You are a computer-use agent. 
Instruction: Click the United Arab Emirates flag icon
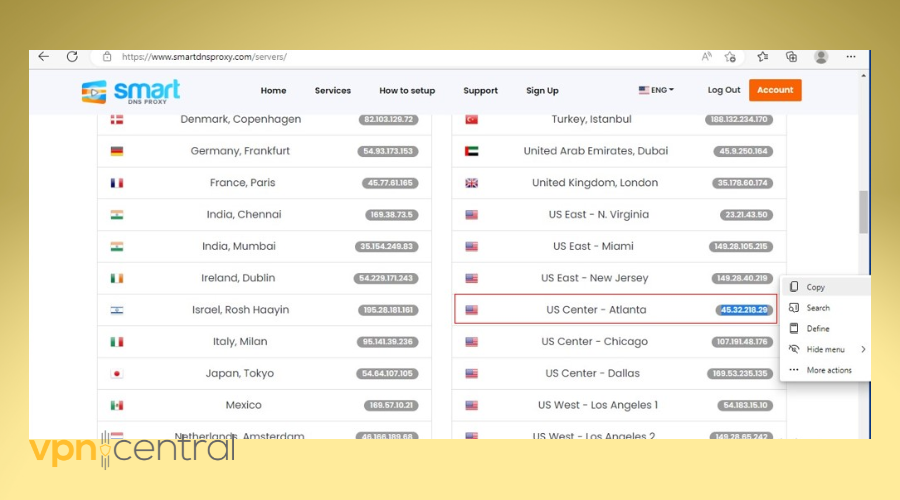click(471, 152)
